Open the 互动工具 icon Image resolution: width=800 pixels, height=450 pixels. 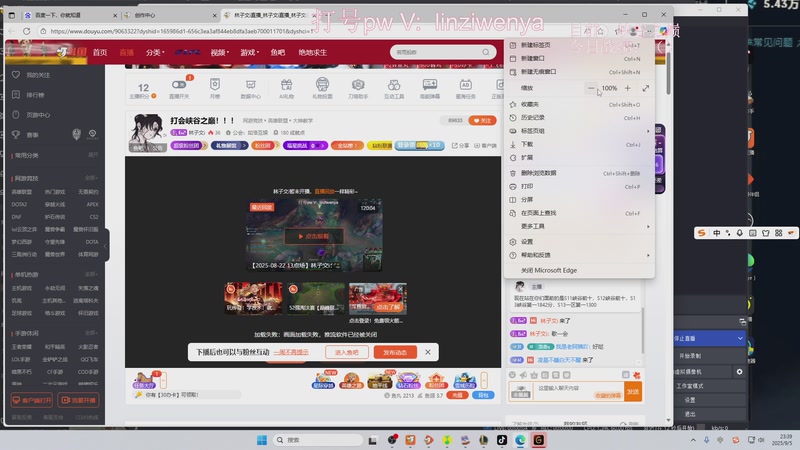point(394,85)
